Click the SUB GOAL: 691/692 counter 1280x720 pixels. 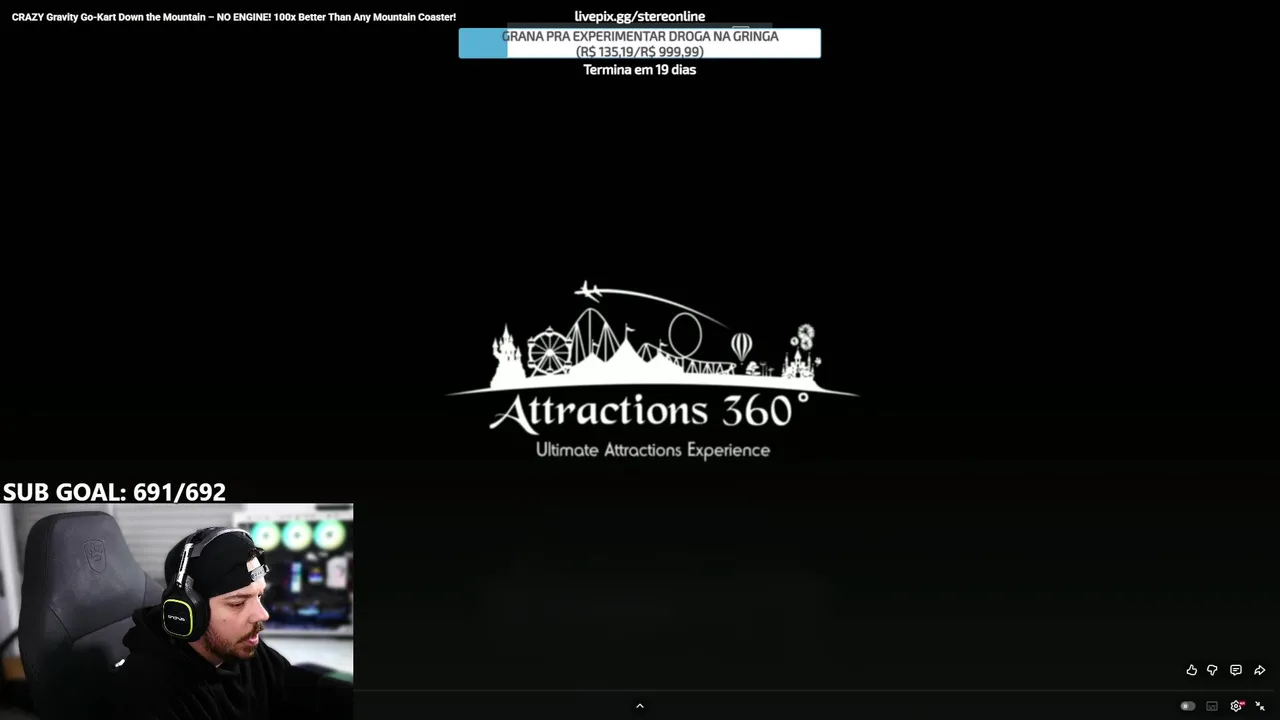click(114, 492)
